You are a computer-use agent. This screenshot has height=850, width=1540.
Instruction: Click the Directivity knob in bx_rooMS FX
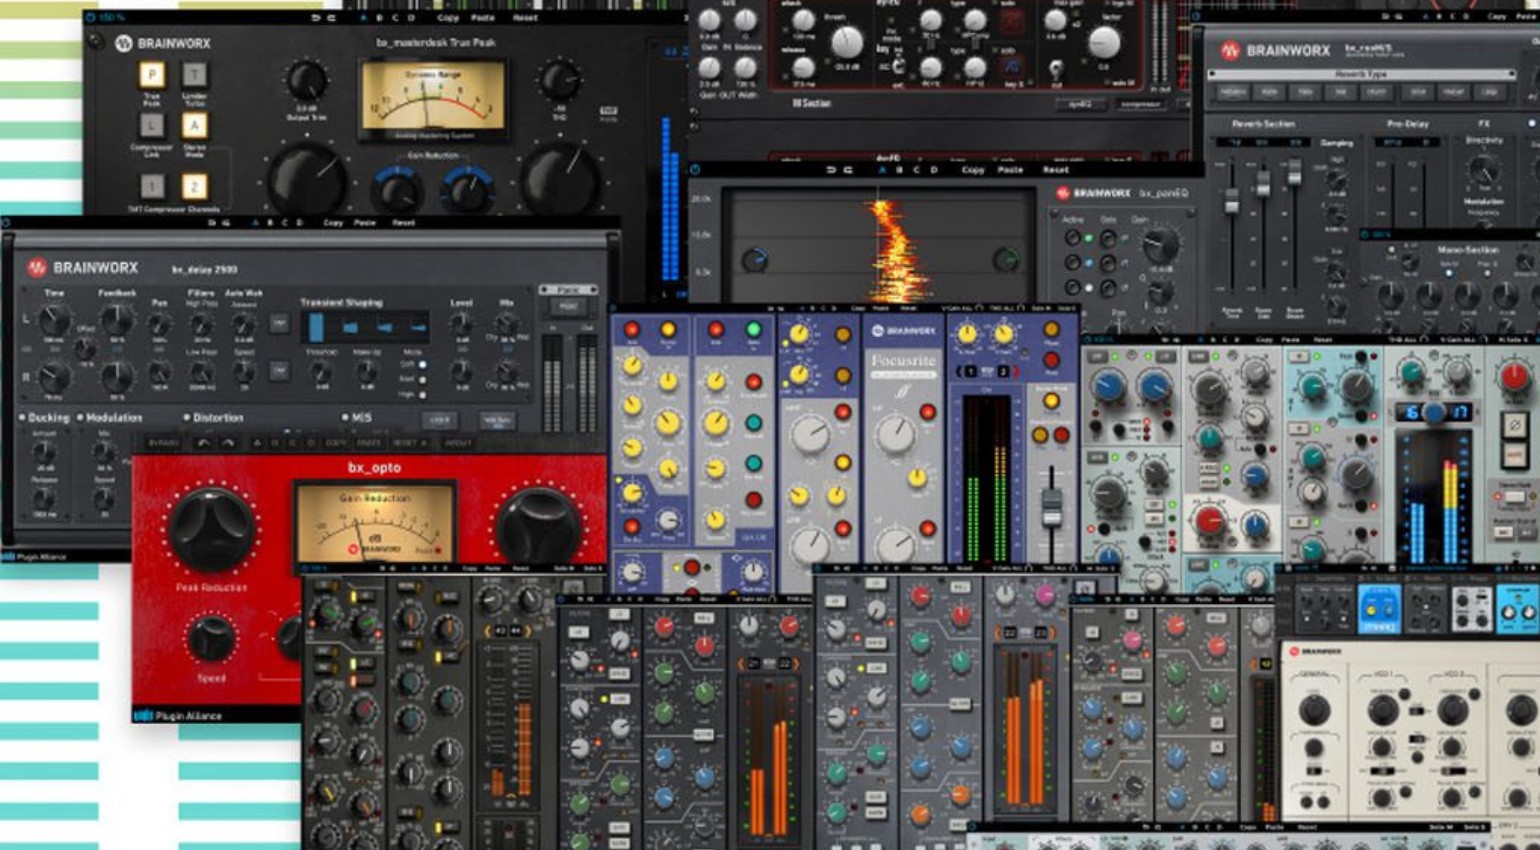click(1482, 168)
